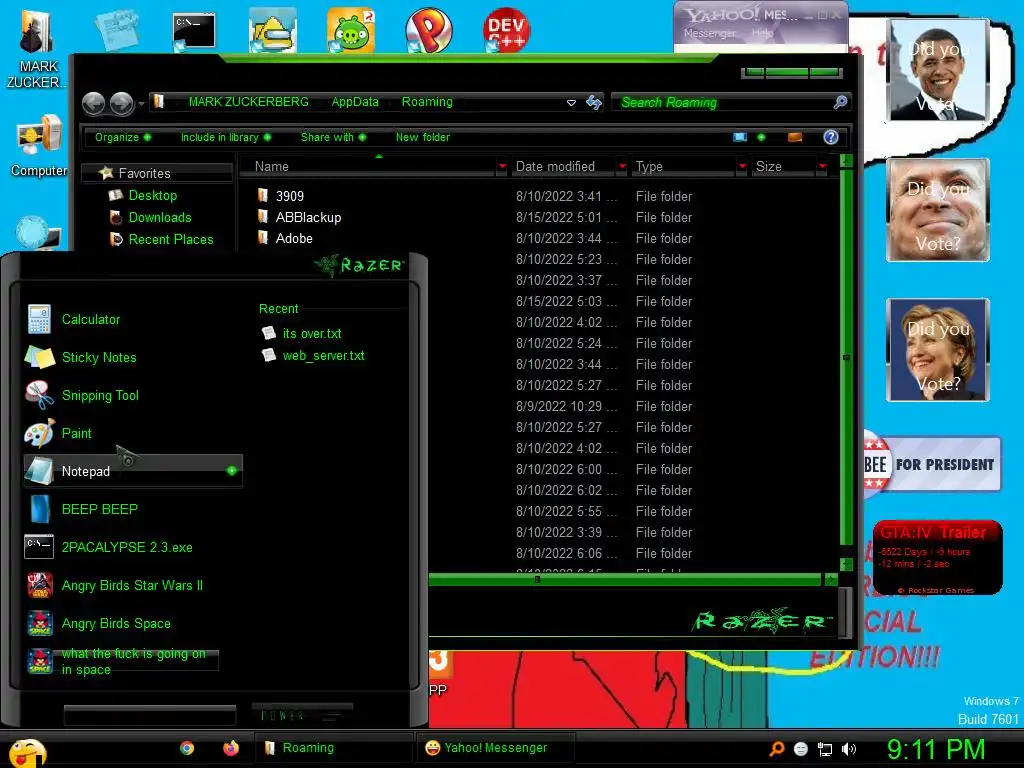Image resolution: width=1024 pixels, height=768 pixels.
Task: Open 'what the fuck is going on in space'
Action: 133,661
